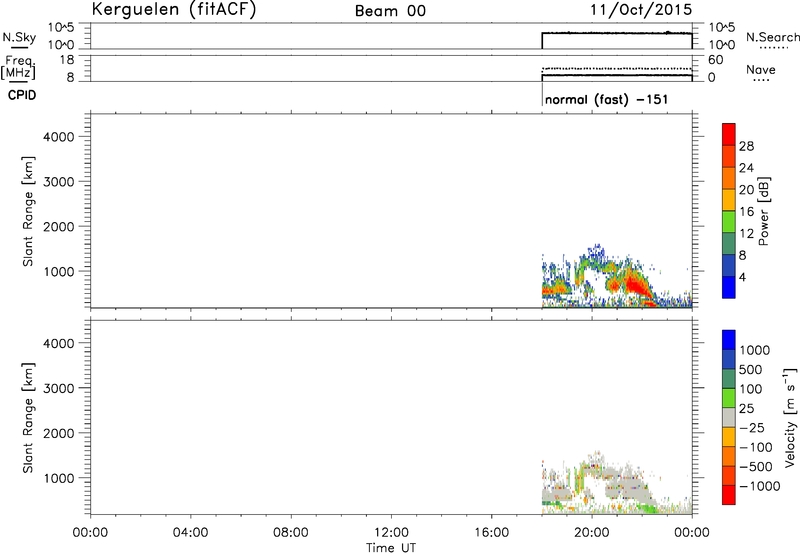Click the "Kerguelen (fitACF)" title text
Screen dimensions: 800x554
(x=173, y=10)
